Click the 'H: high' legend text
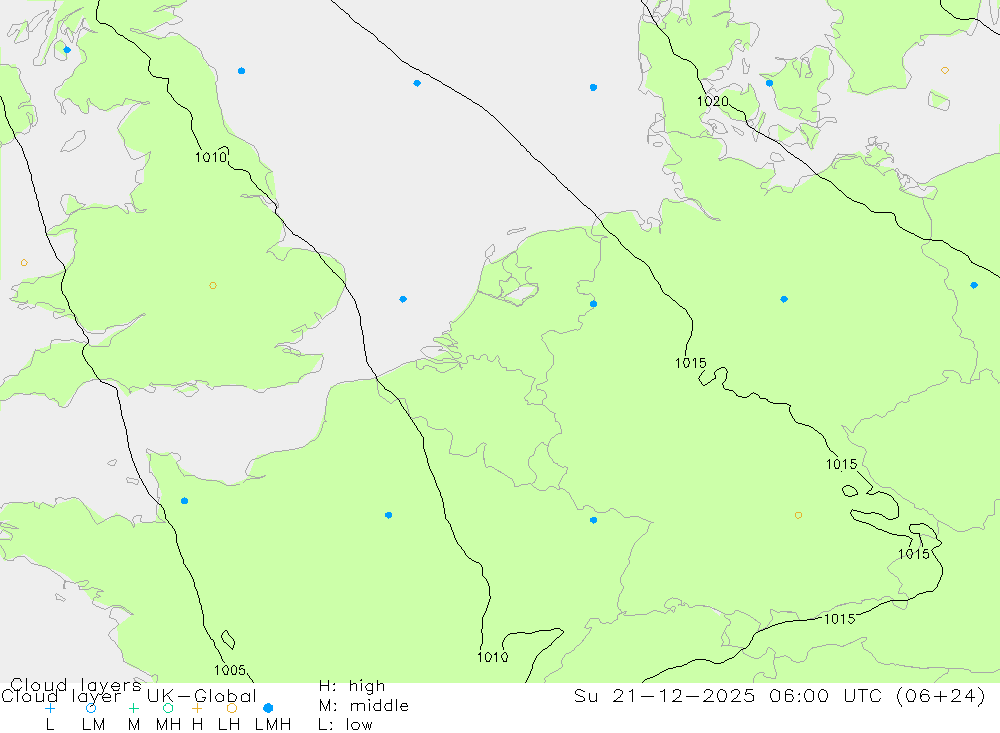Viewport: 1000px width, 733px height. pyautogui.click(x=352, y=686)
